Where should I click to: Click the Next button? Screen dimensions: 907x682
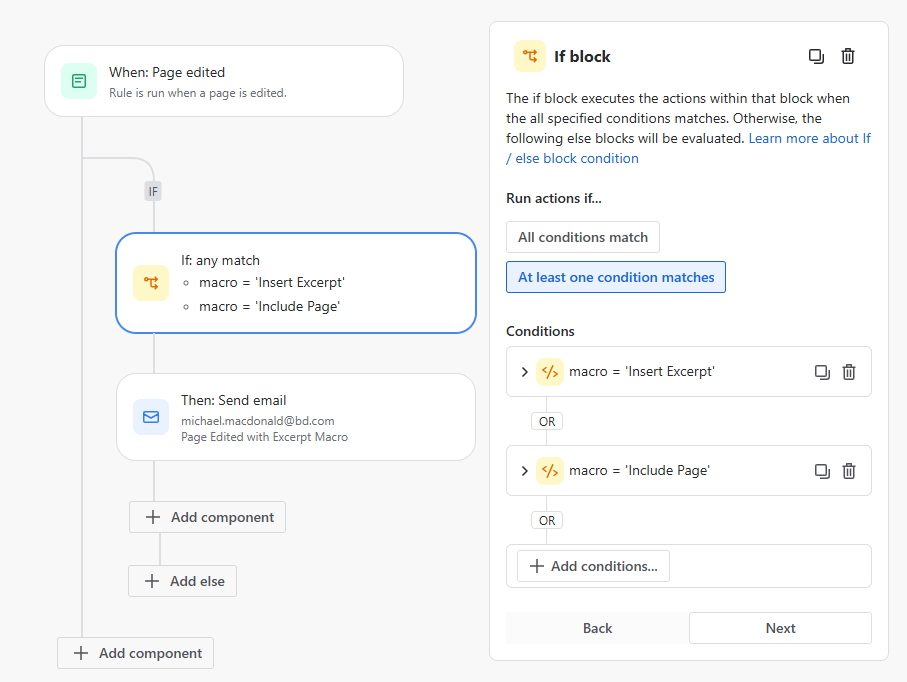point(780,628)
